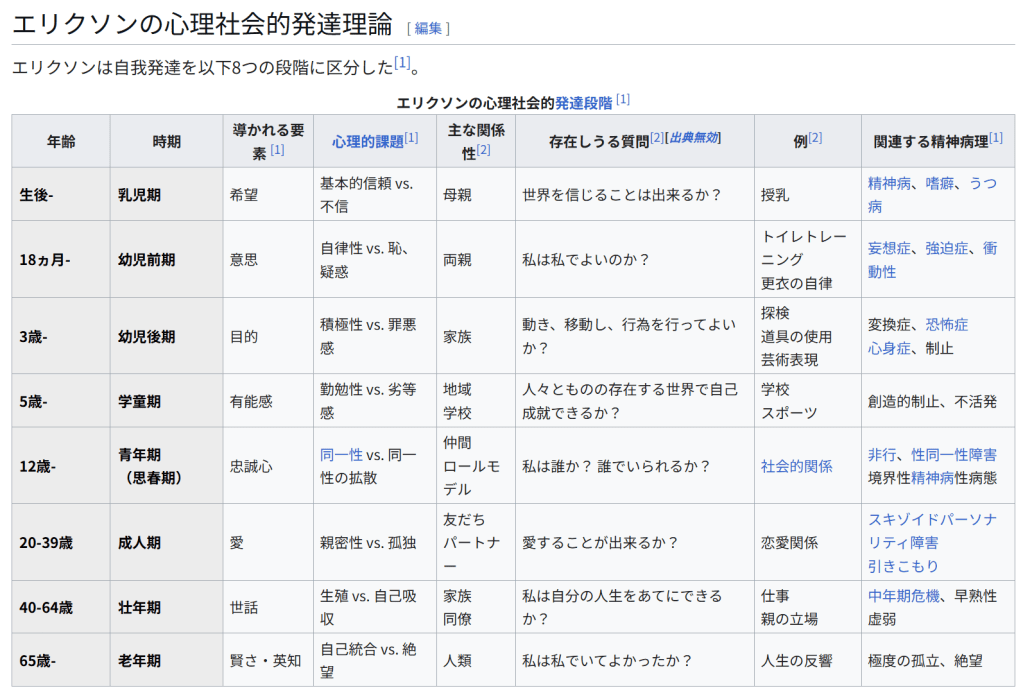The image size is (1023, 693).
Task: Open the 発達段階 link in the table caption
Action: 583,102
